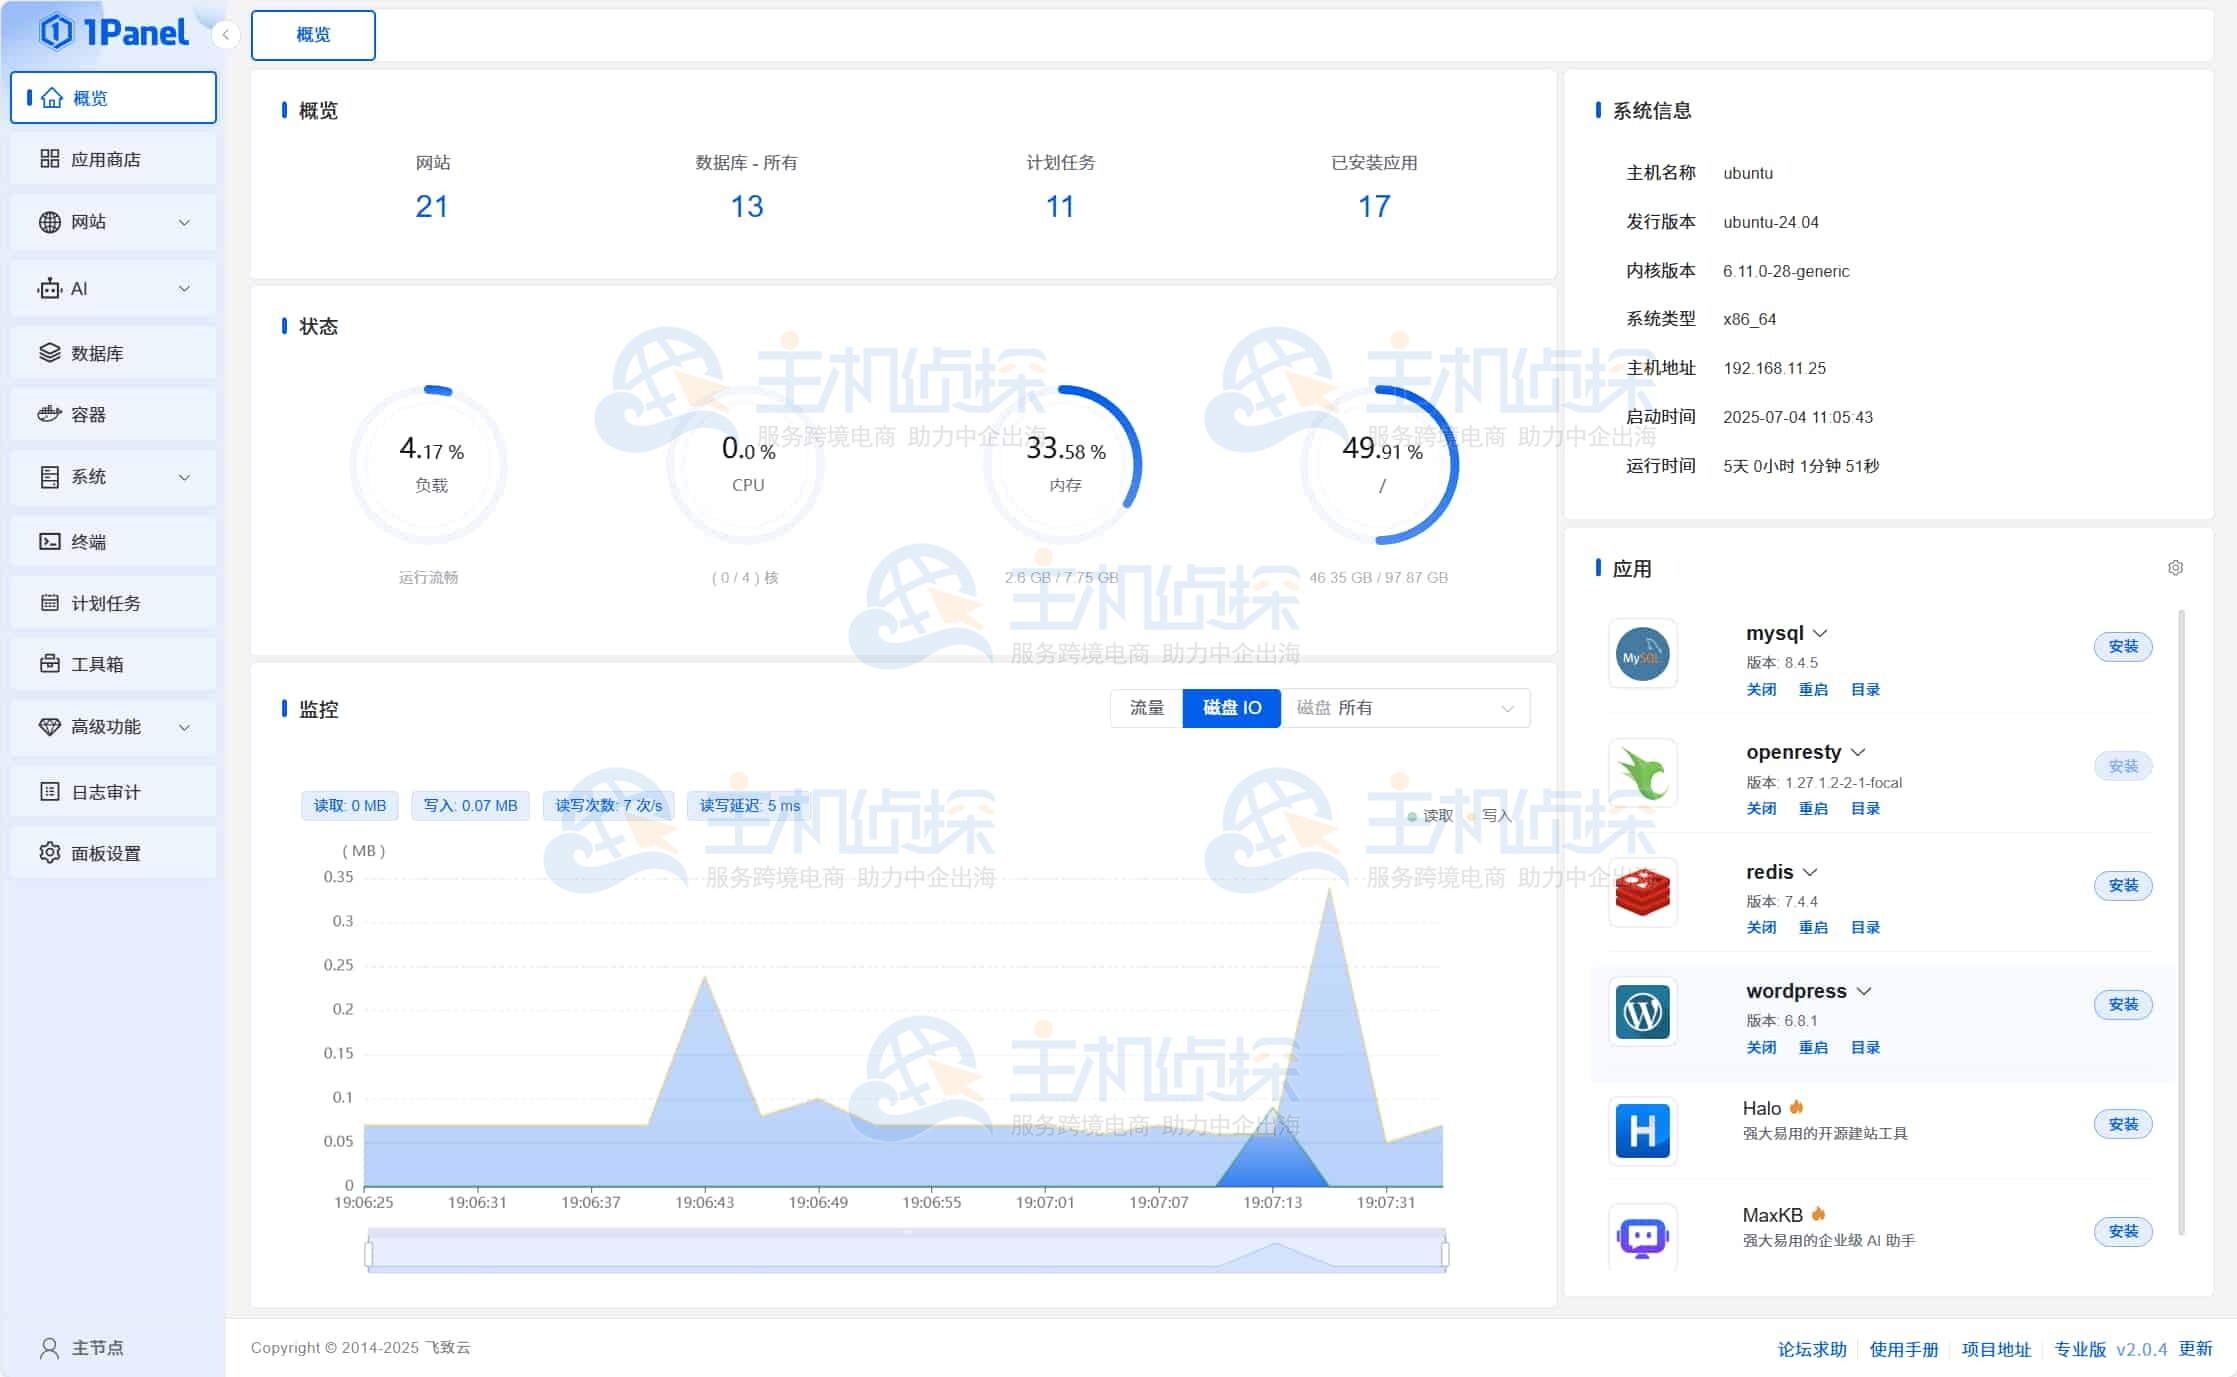The height and width of the screenshot is (1377, 2237).
Task: Click the Redis app icon
Action: (x=1642, y=892)
